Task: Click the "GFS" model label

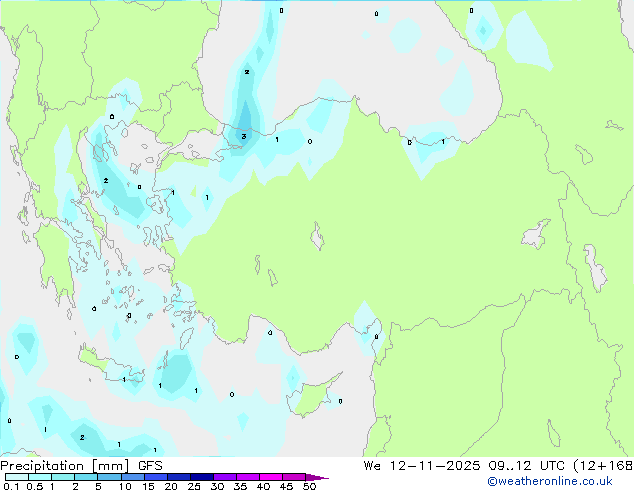Action: (150, 466)
